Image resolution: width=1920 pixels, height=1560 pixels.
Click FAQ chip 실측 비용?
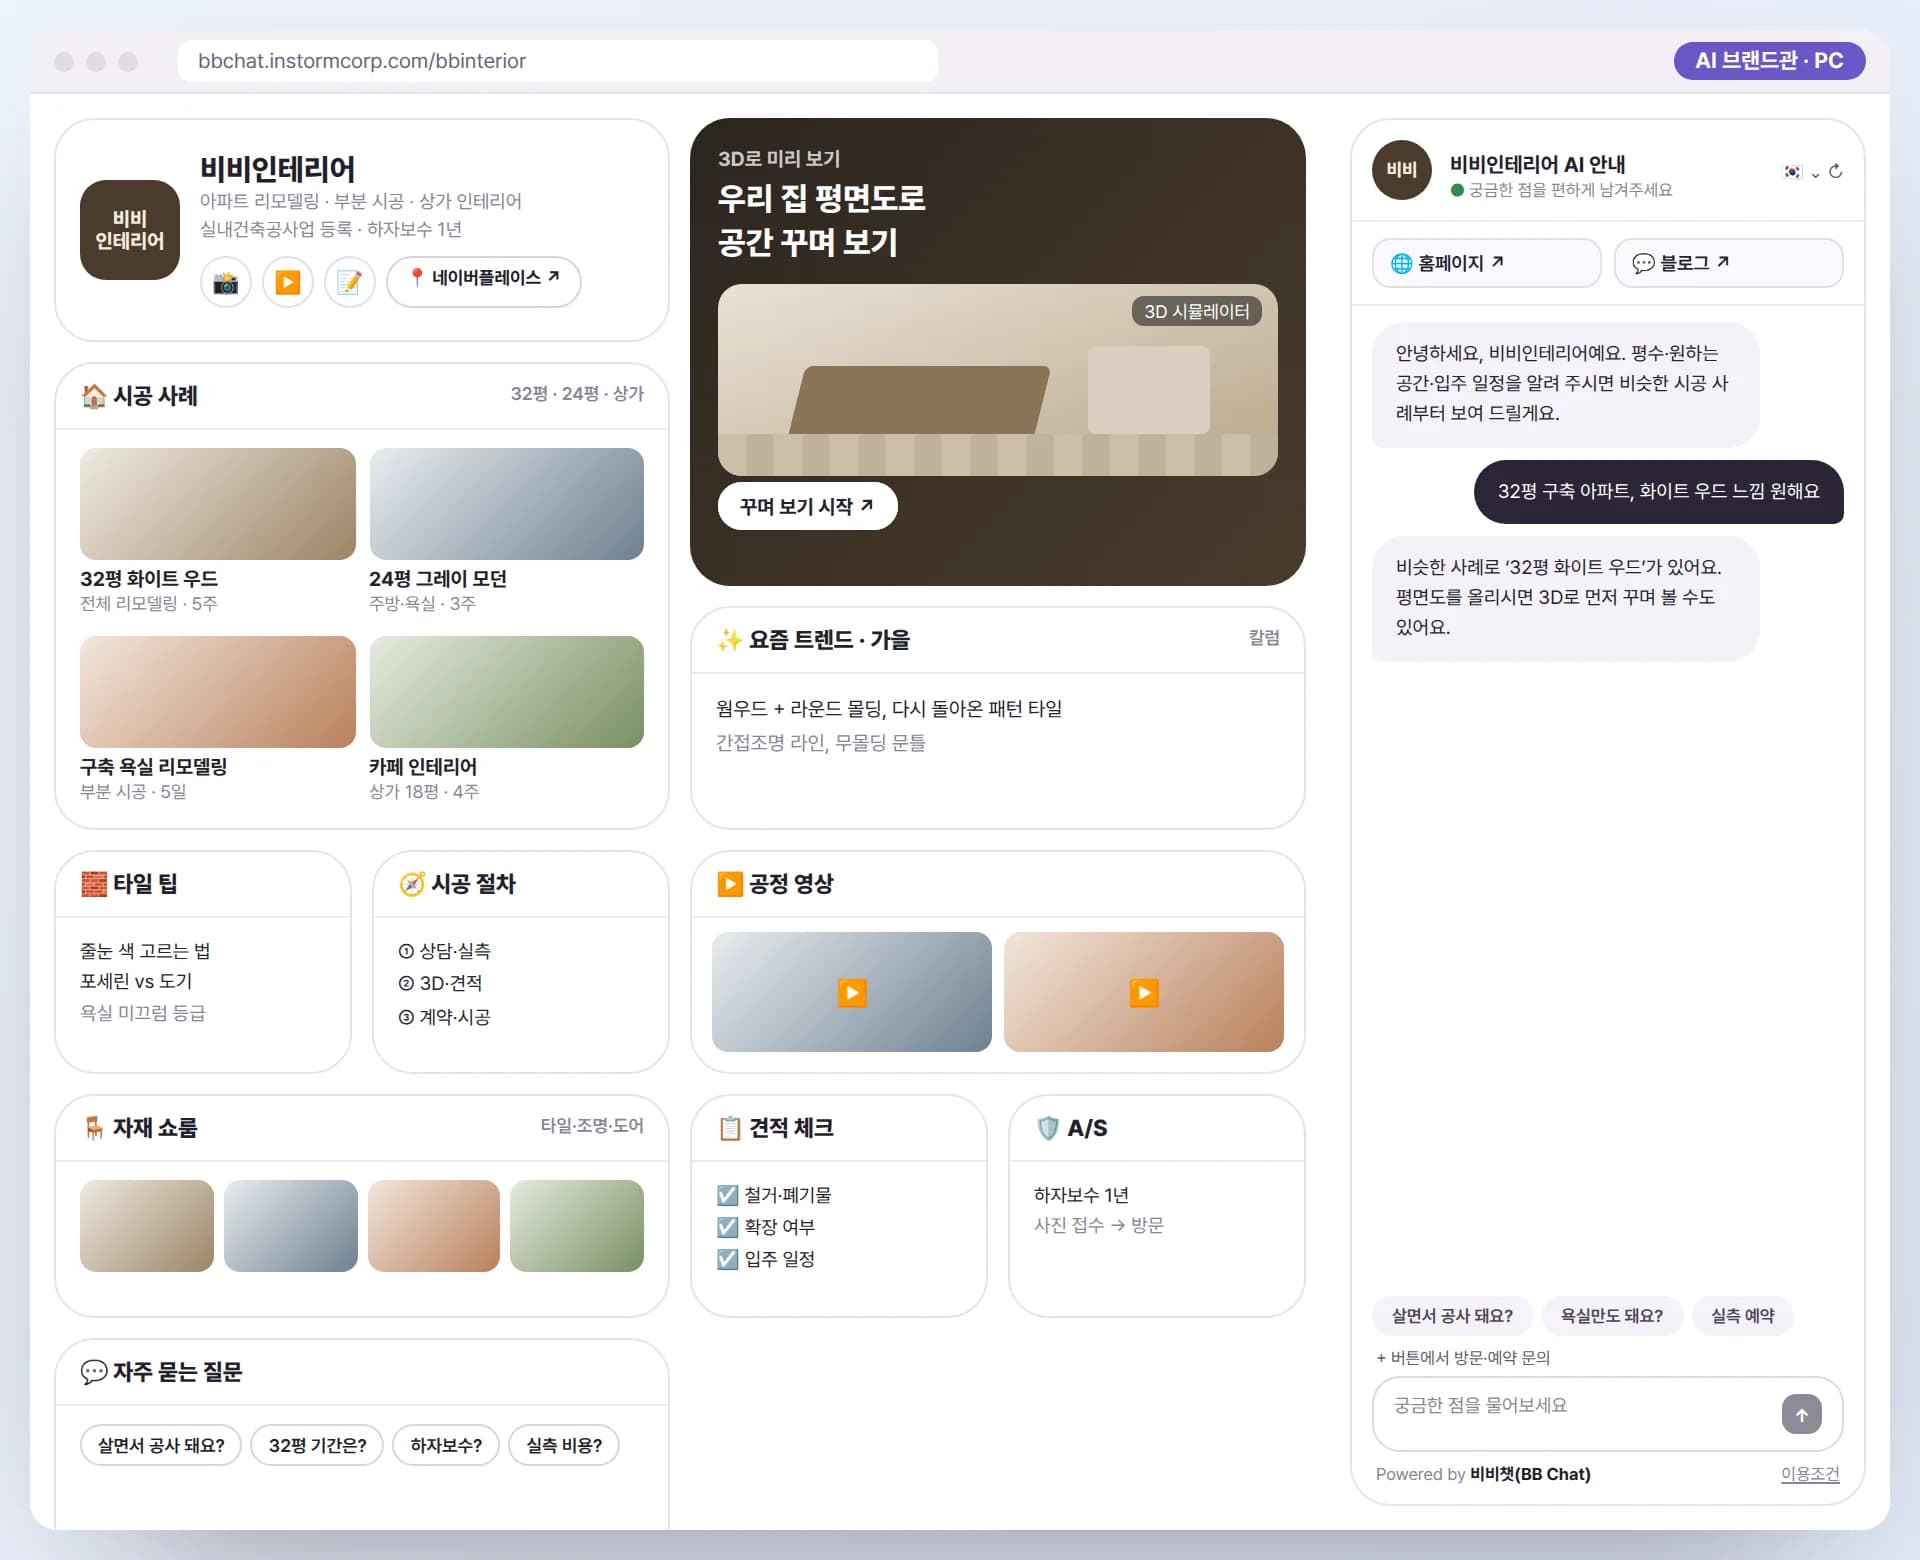pos(564,1445)
